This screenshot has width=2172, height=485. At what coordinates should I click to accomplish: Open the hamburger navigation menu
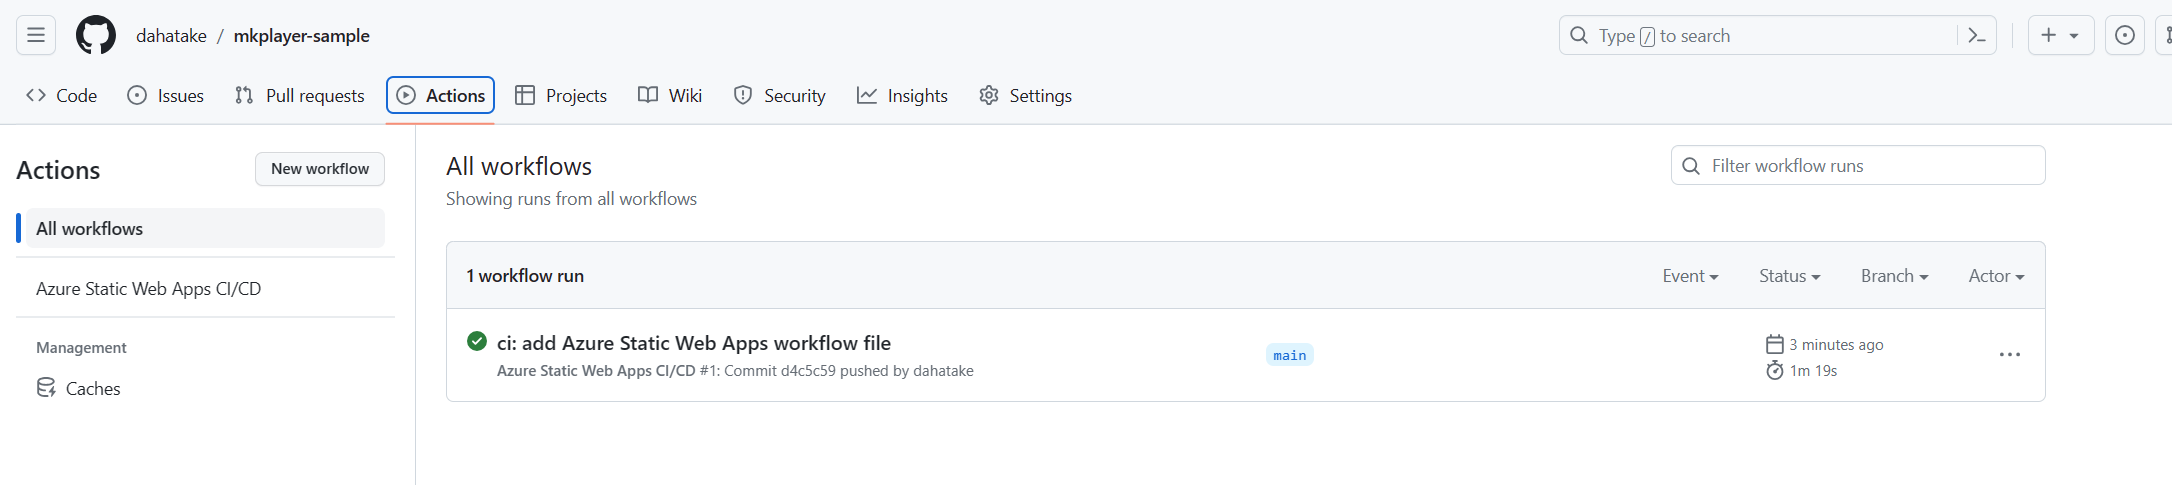point(36,35)
